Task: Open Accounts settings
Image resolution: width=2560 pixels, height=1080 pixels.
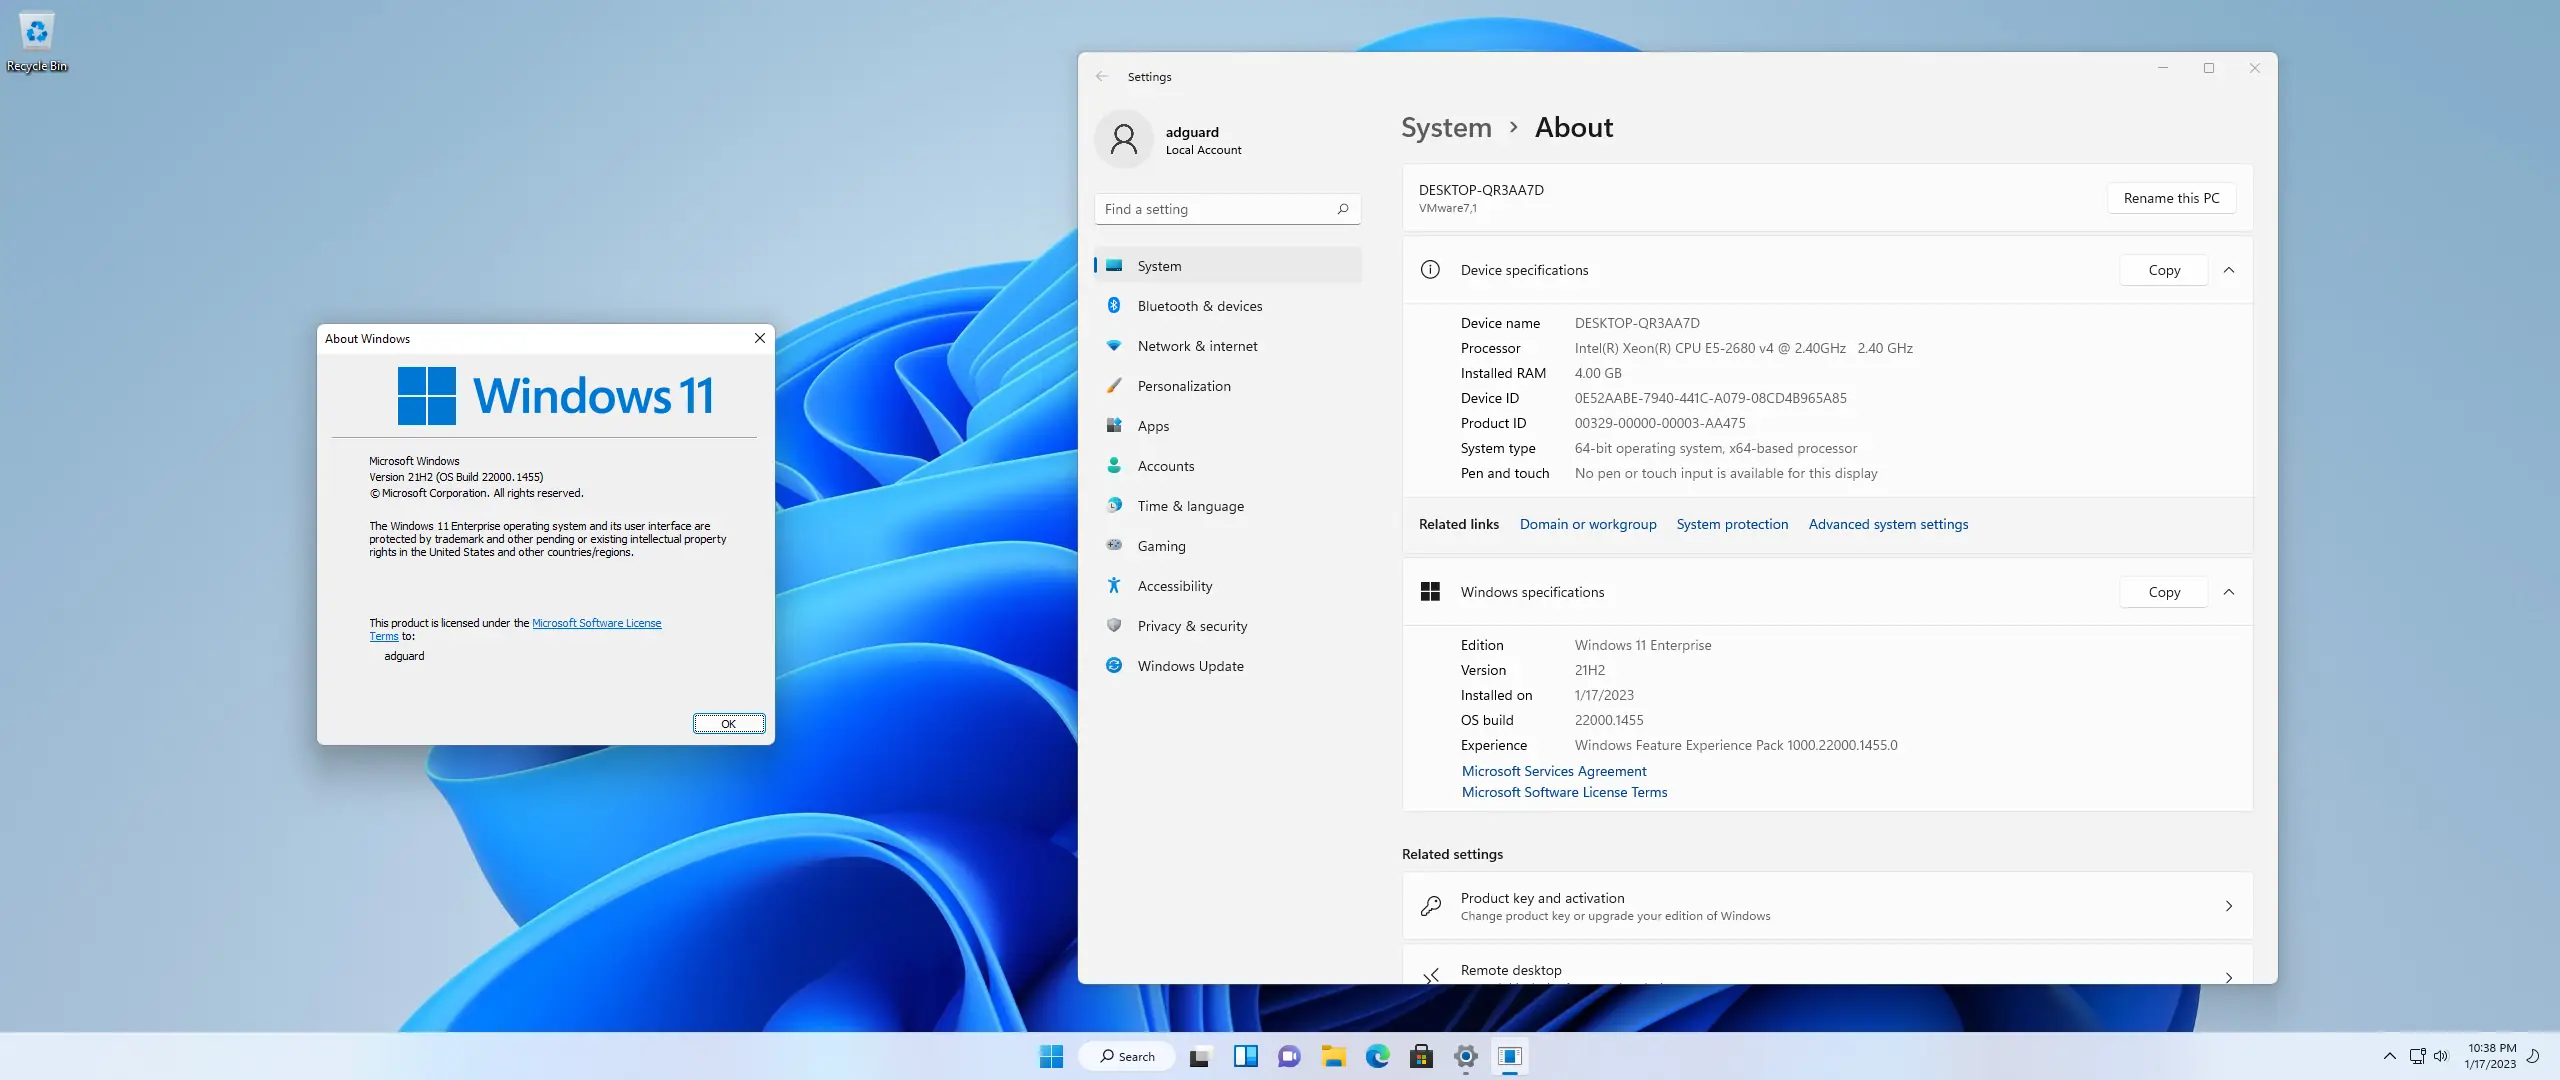Action: [1165, 465]
